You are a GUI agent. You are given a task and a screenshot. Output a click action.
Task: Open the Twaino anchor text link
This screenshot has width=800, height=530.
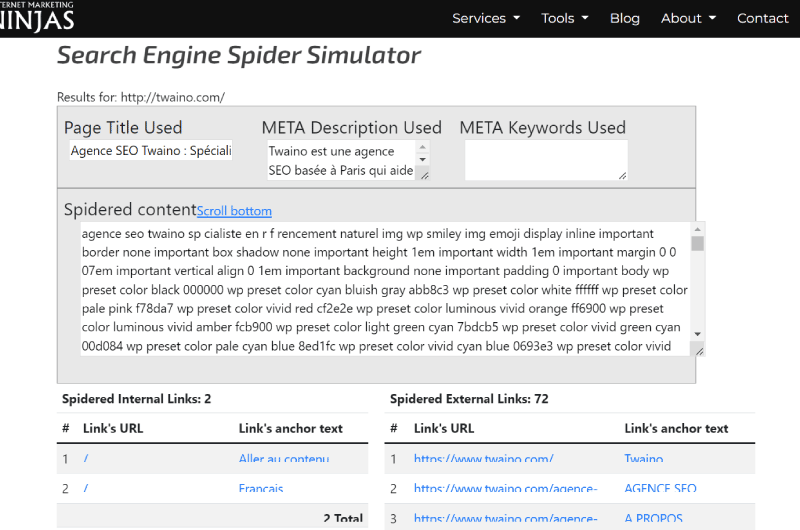tap(644, 459)
